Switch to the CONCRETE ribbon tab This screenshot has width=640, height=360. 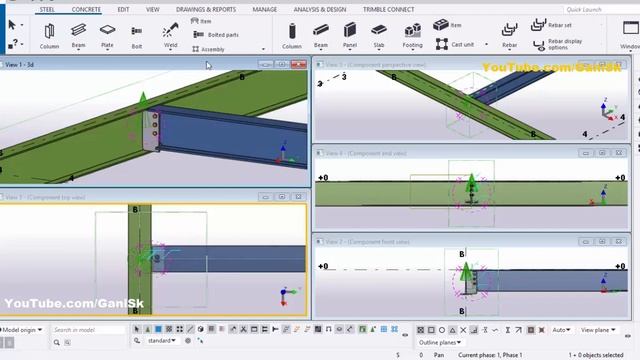pos(86,9)
